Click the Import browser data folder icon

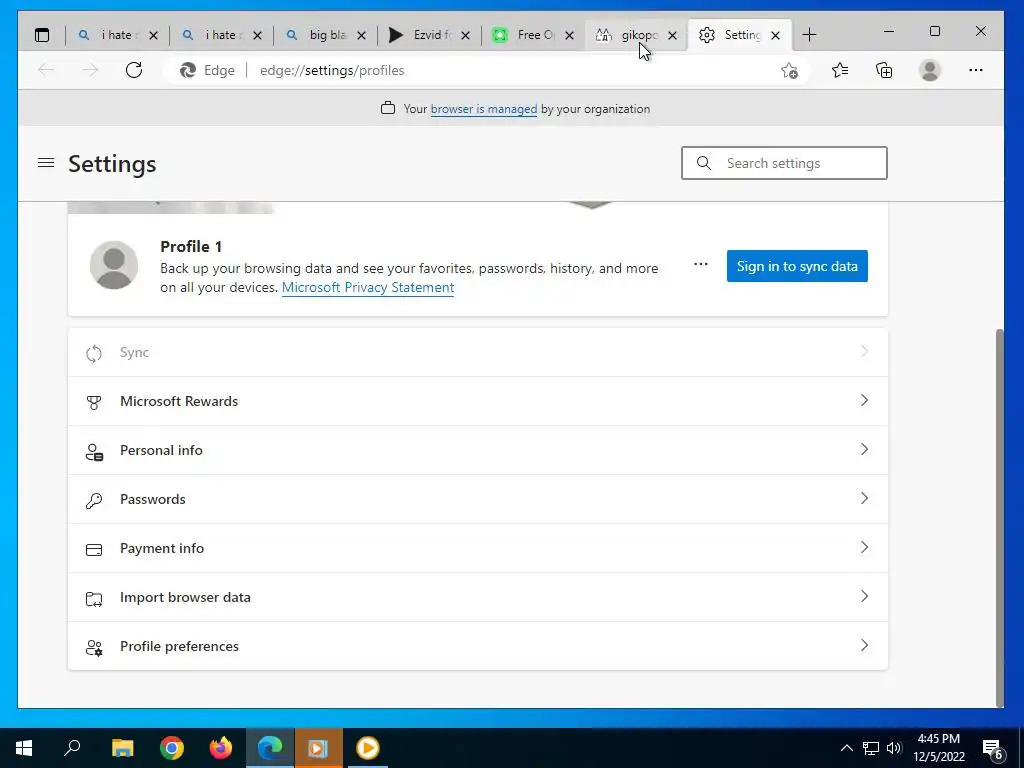(94, 598)
